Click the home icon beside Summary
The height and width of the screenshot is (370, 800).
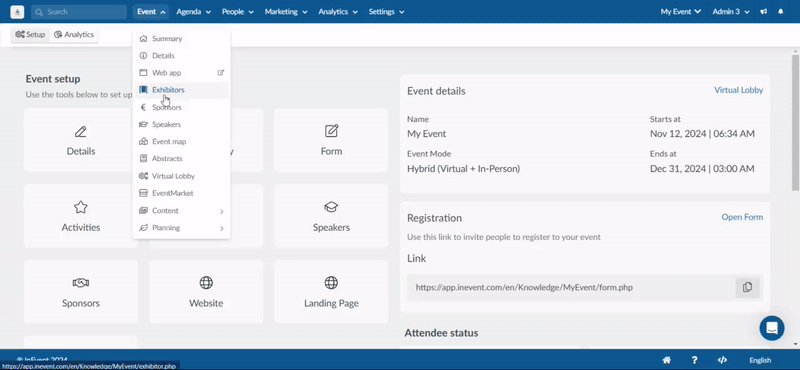tap(143, 39)
